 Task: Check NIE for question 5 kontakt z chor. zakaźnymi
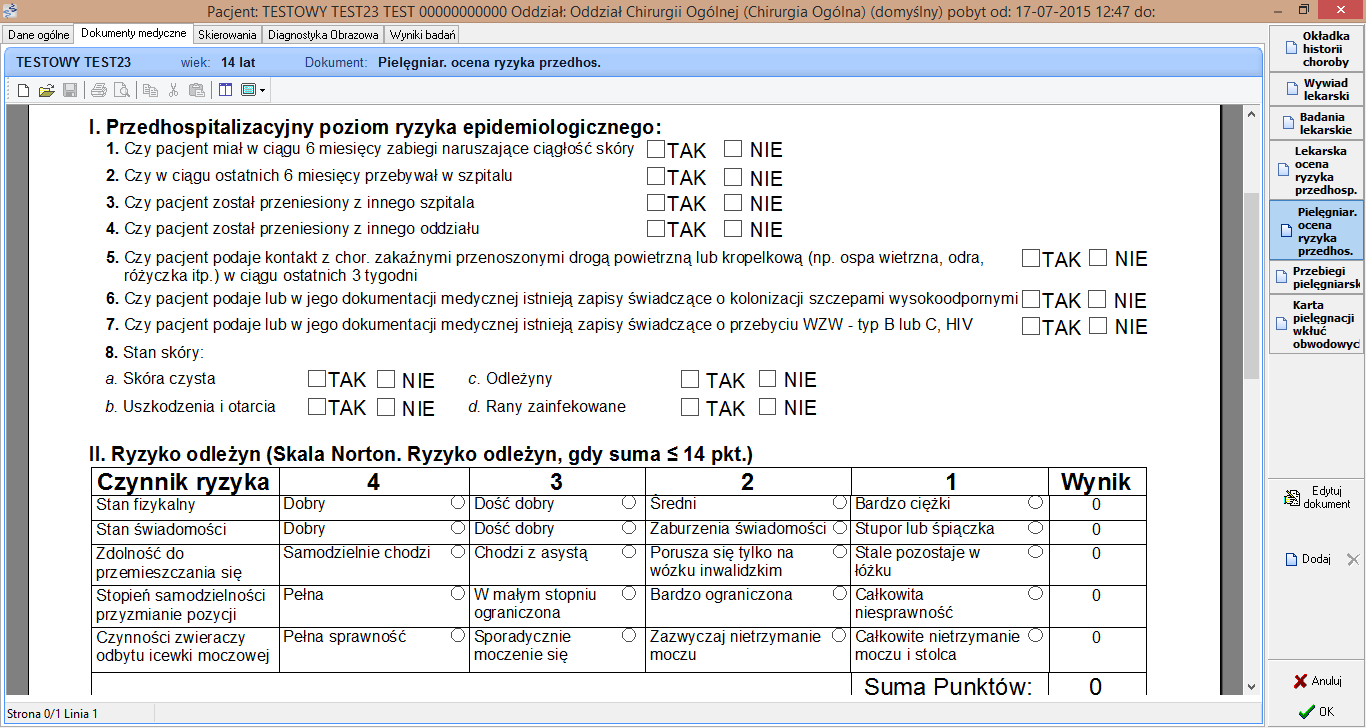click(1098, 257)
